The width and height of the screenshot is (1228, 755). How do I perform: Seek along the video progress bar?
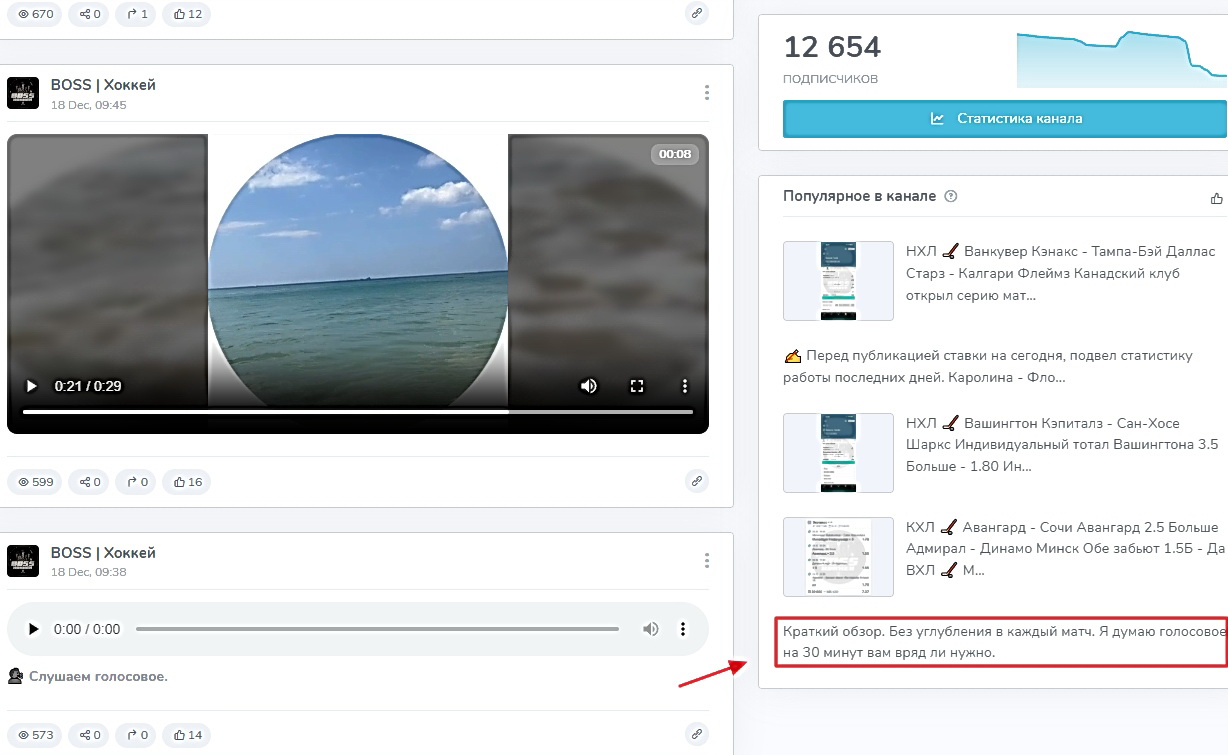coord(357,412)
